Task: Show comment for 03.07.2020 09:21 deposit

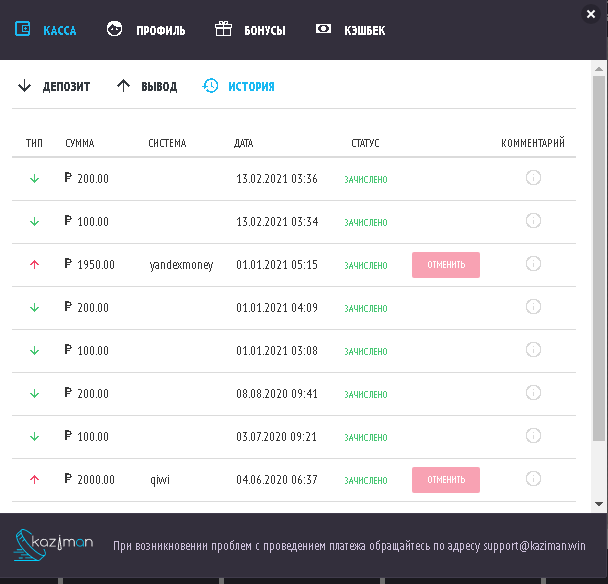Action: [x=533, y=436]
